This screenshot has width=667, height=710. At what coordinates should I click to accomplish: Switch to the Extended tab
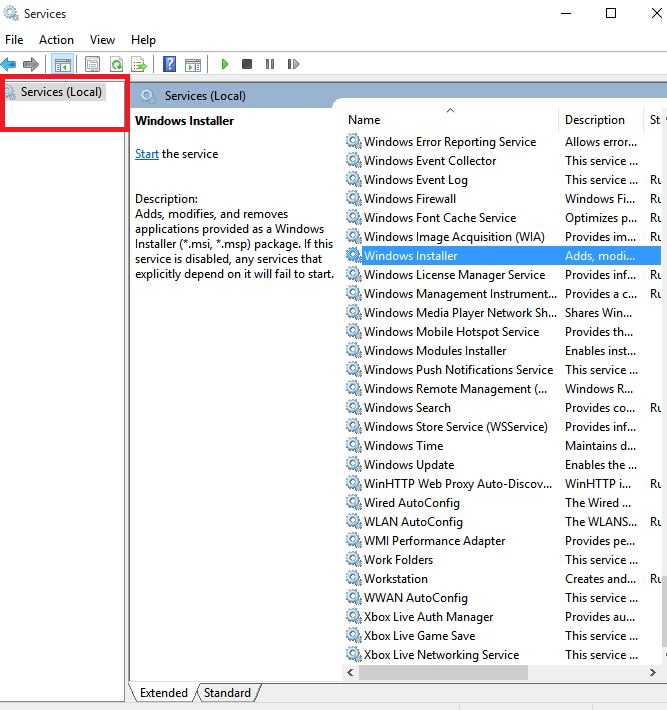(x=163, y=693)
